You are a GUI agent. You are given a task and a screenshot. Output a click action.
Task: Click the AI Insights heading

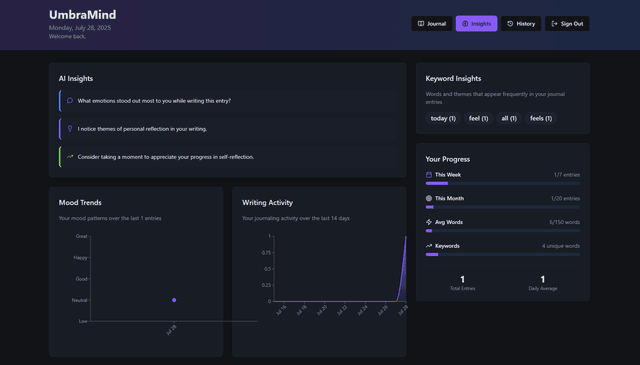click(76, 78)
